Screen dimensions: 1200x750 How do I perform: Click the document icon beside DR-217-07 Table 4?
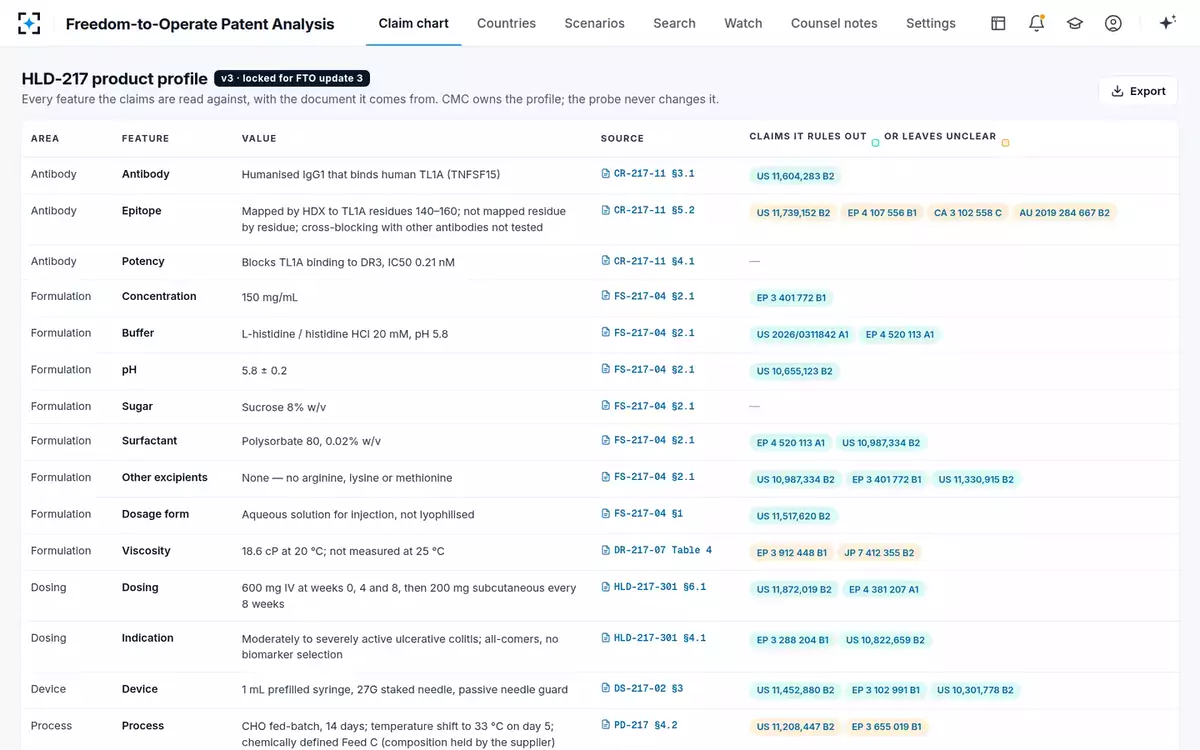click(x=606, y=551)
